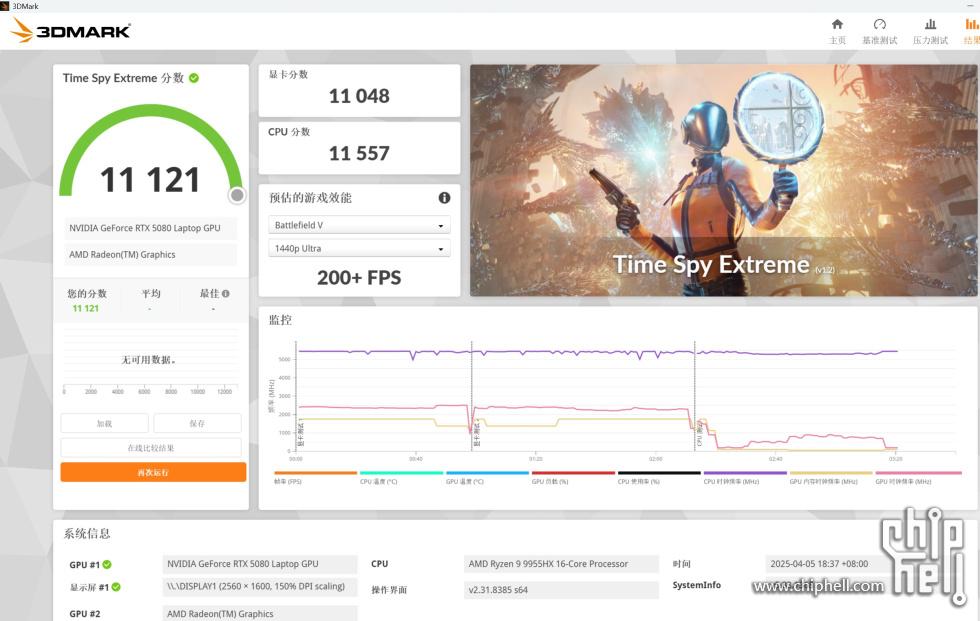Click the 无可用数据 distribution chart
980x621 pixels.
coord(151,360)
